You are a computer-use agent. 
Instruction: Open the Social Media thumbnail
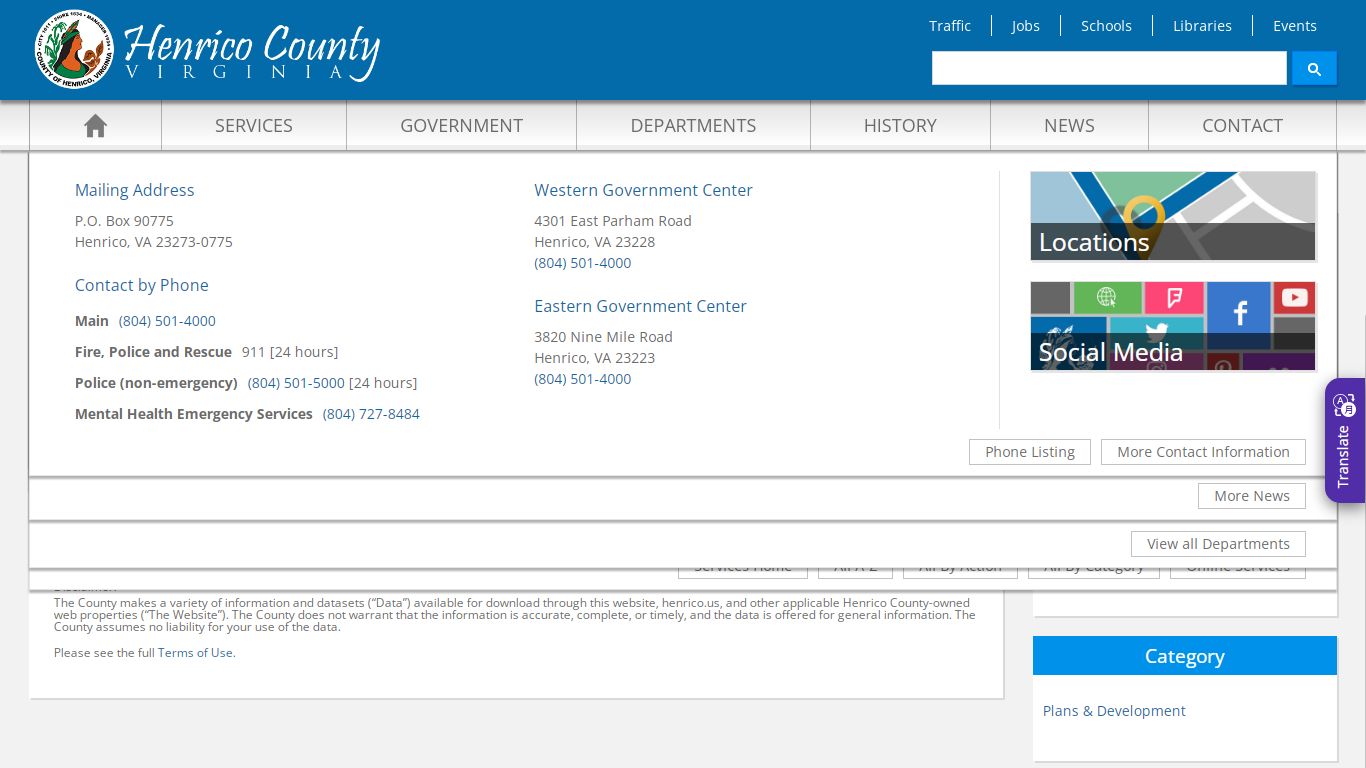pos(1173,326)
